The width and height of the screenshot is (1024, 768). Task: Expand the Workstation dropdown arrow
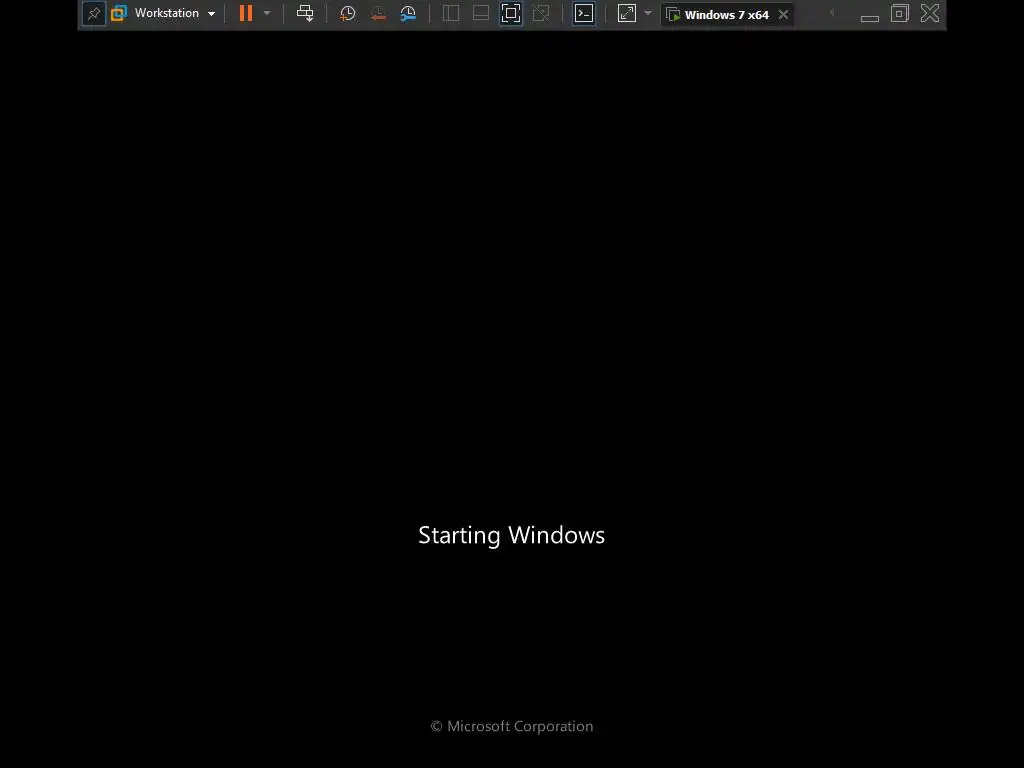coord(212,14)
